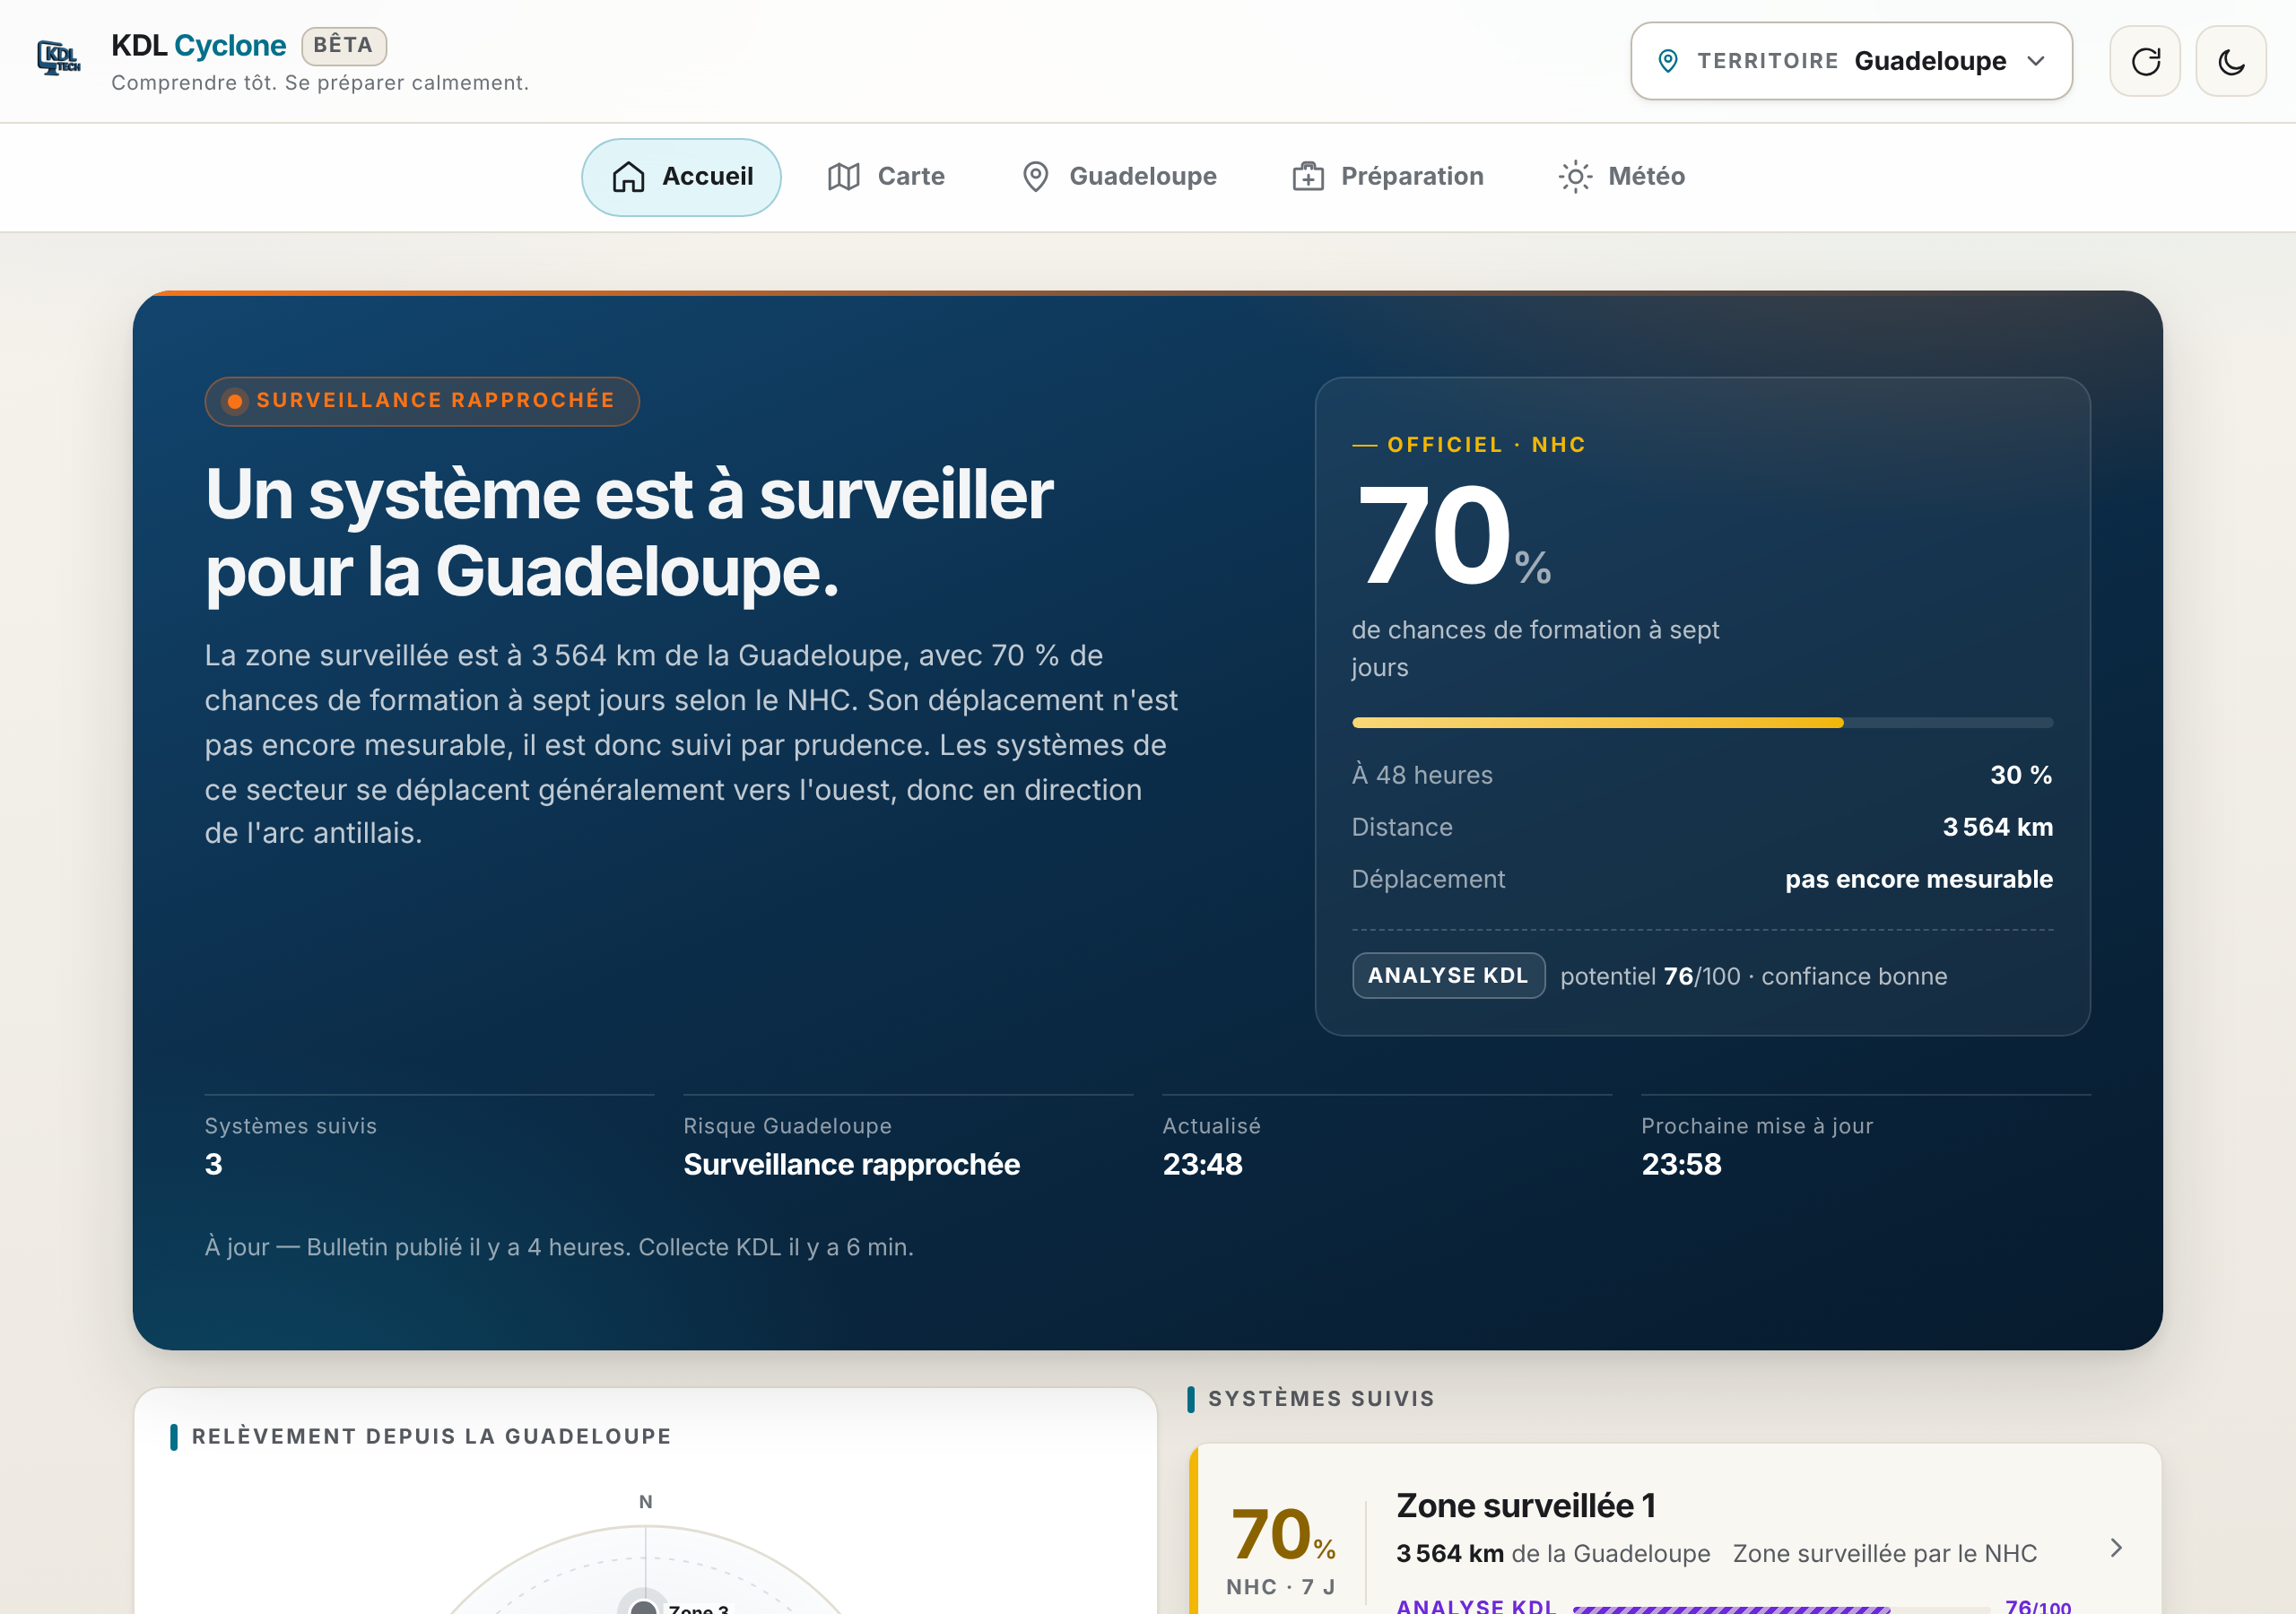This screenshot has height=1614, width=2296.
Task: Switch to the Accueil tab
Action: pos(681,177)
